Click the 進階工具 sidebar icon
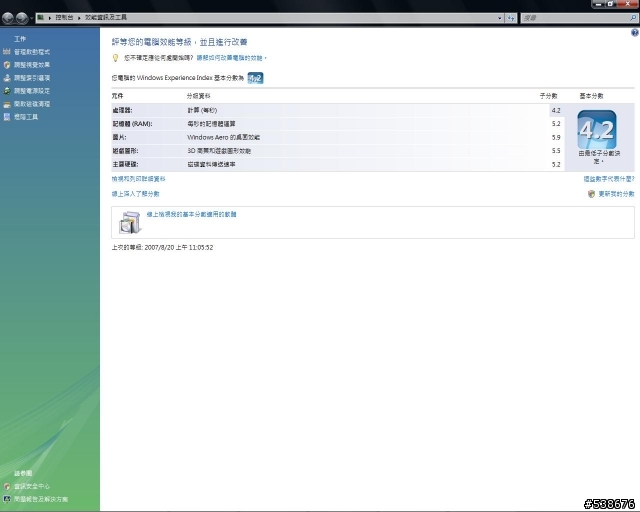640x512 pixels. [x=7, y=117]
